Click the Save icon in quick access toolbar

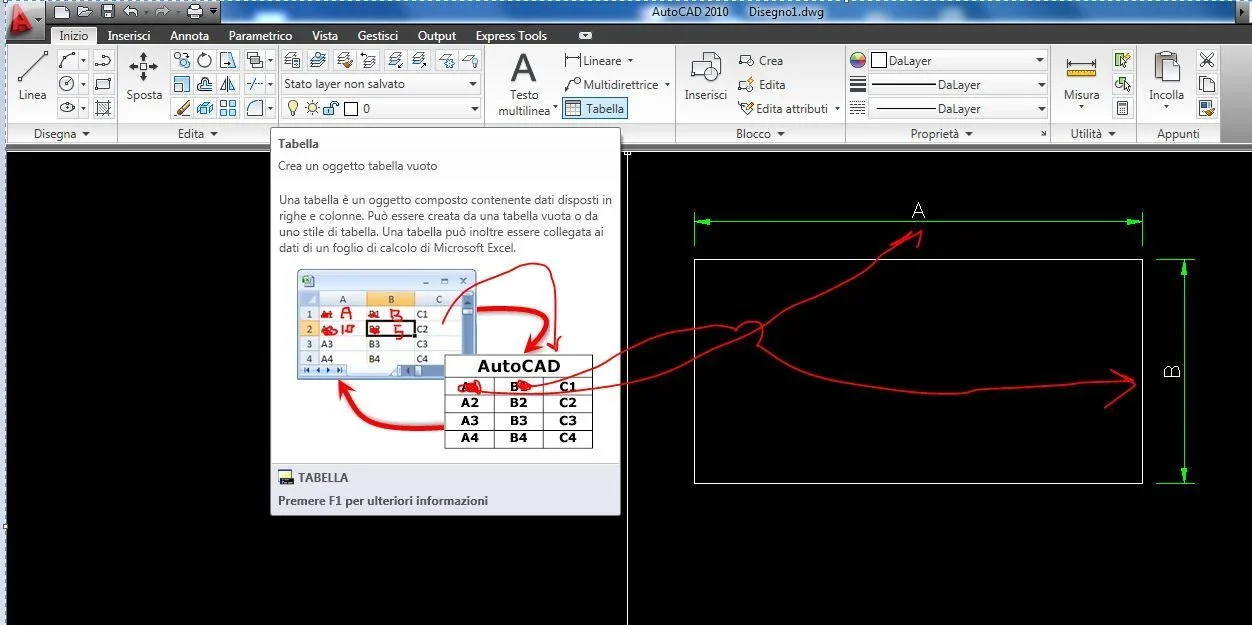[107, 12]
